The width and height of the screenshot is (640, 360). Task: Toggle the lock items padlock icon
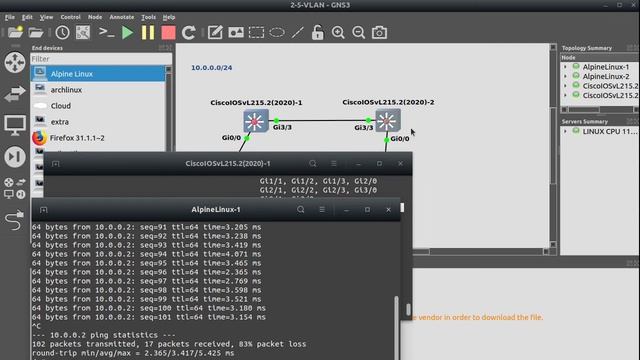coord(318,32)
